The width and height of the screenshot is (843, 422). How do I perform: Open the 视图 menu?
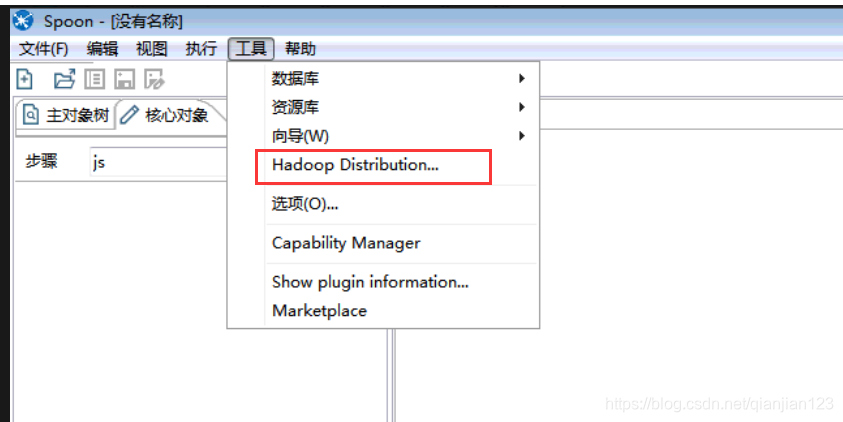point(152,49)
